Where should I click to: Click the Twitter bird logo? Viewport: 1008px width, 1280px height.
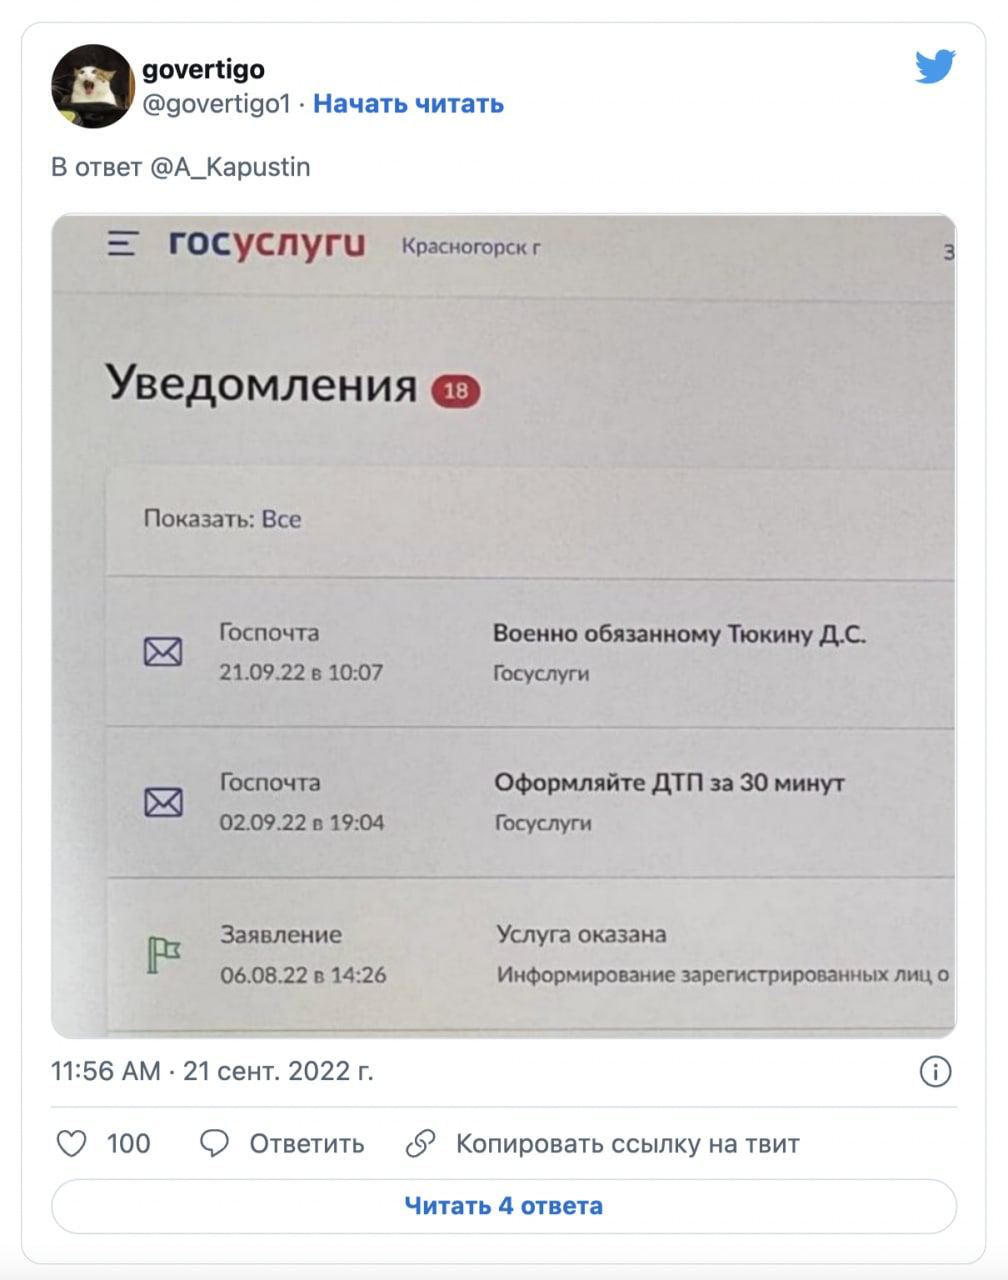[935, 67]
